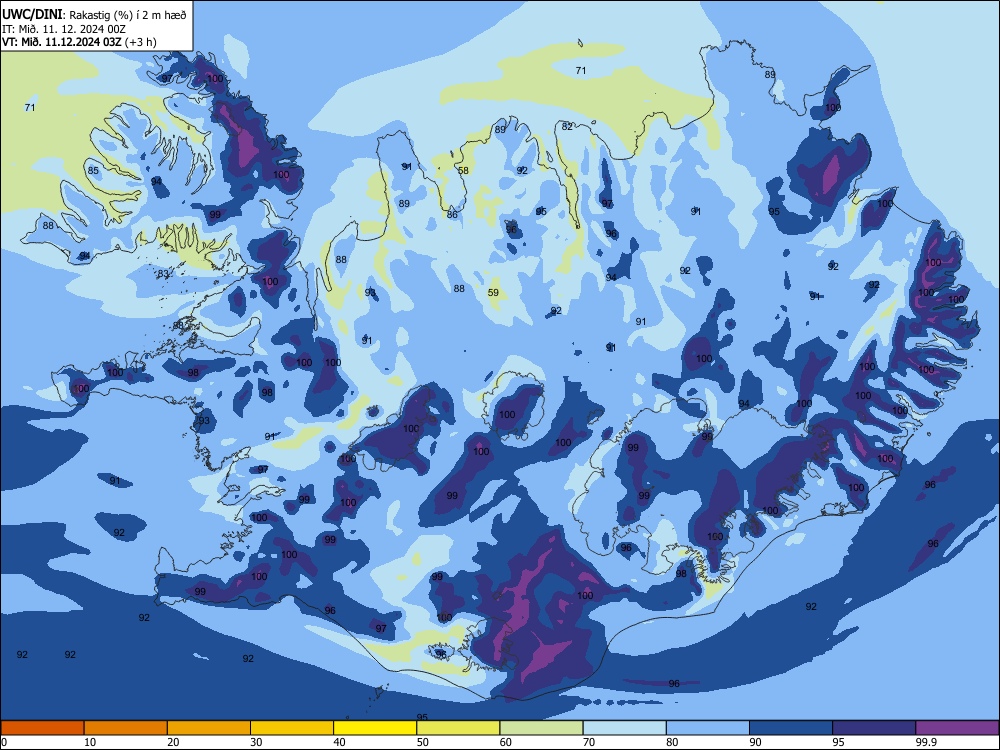The height and width of the screenshot is (750, 1000).
Task: Click the '20' label on the legend scale
Action: 173,742
